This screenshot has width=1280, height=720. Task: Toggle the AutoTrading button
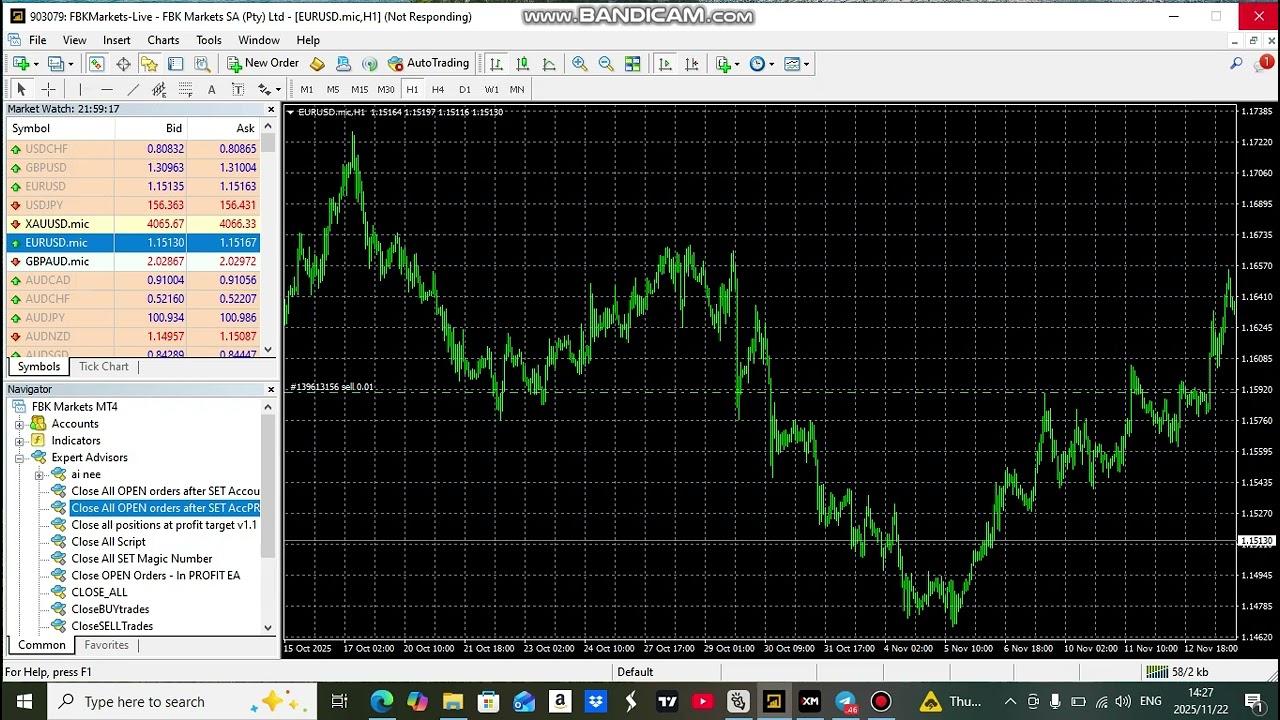(x=428, y=64)
